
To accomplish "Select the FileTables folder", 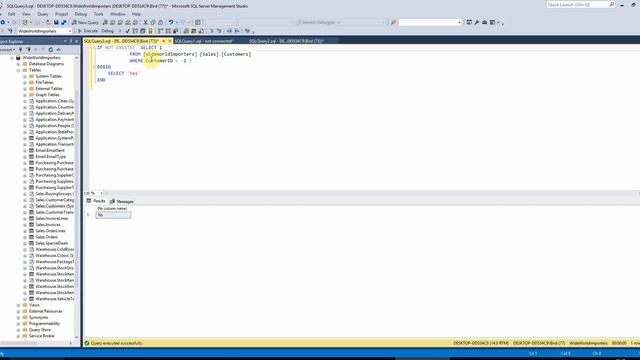I will 44,82.
